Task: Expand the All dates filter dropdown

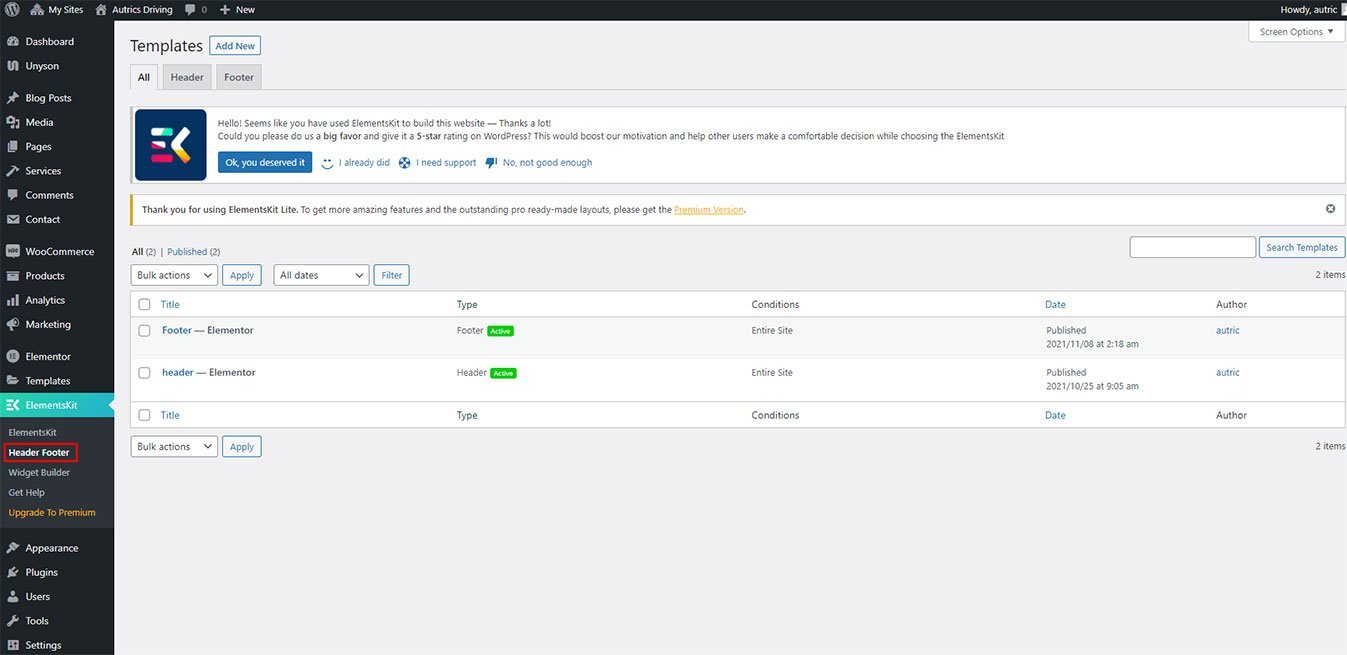Action: tap(321, 275)
